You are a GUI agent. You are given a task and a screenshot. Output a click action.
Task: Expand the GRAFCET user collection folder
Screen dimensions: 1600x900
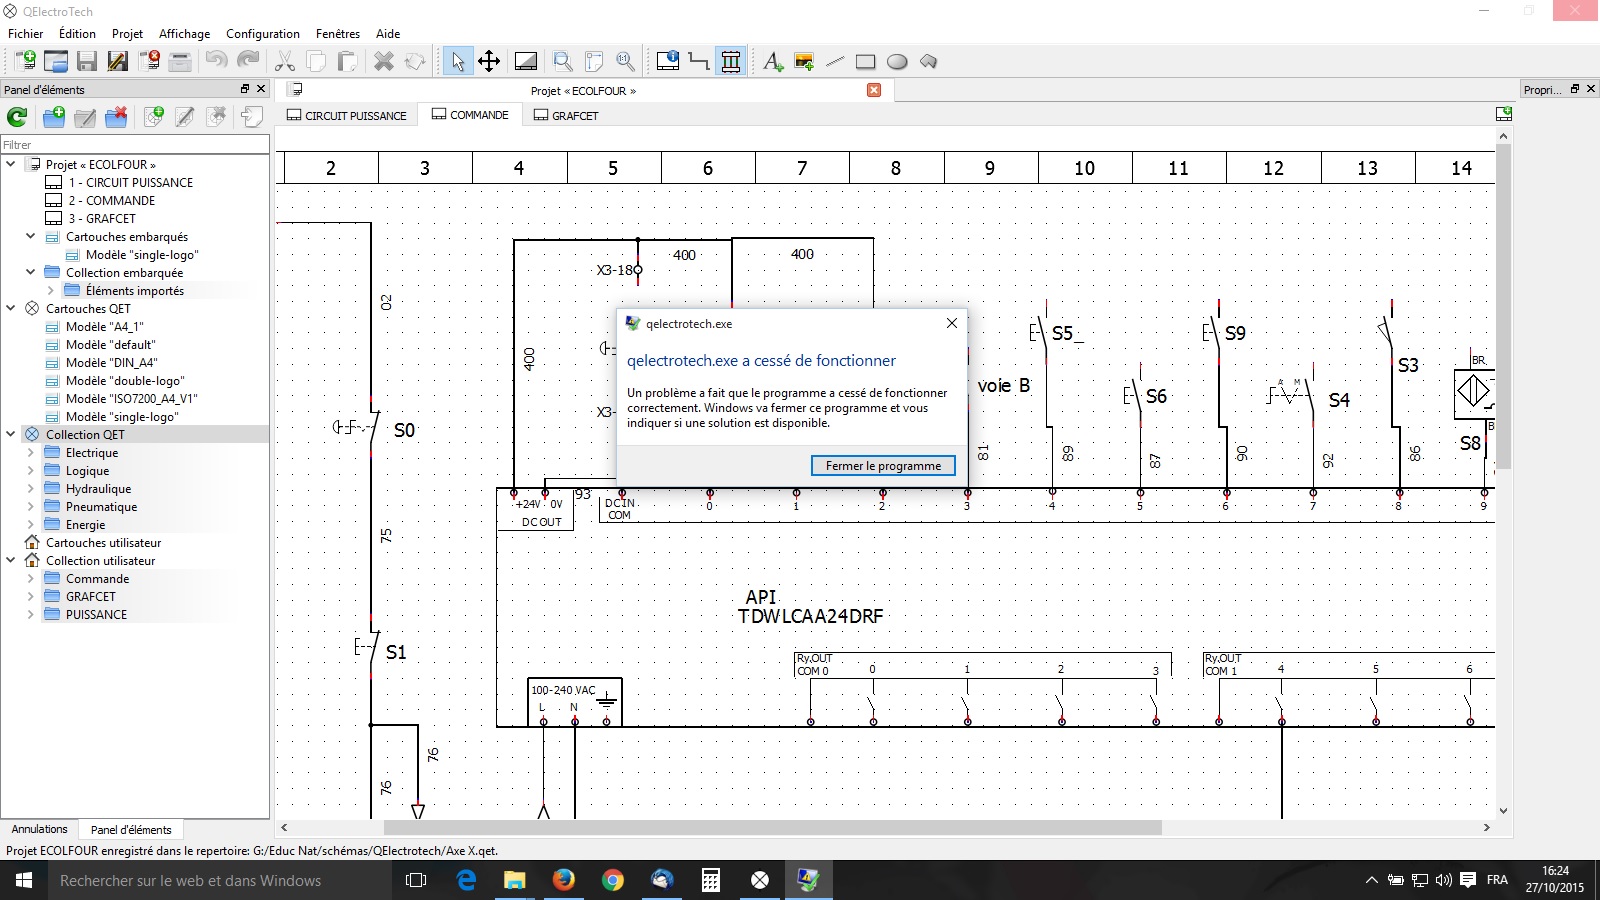click(30, 597)
